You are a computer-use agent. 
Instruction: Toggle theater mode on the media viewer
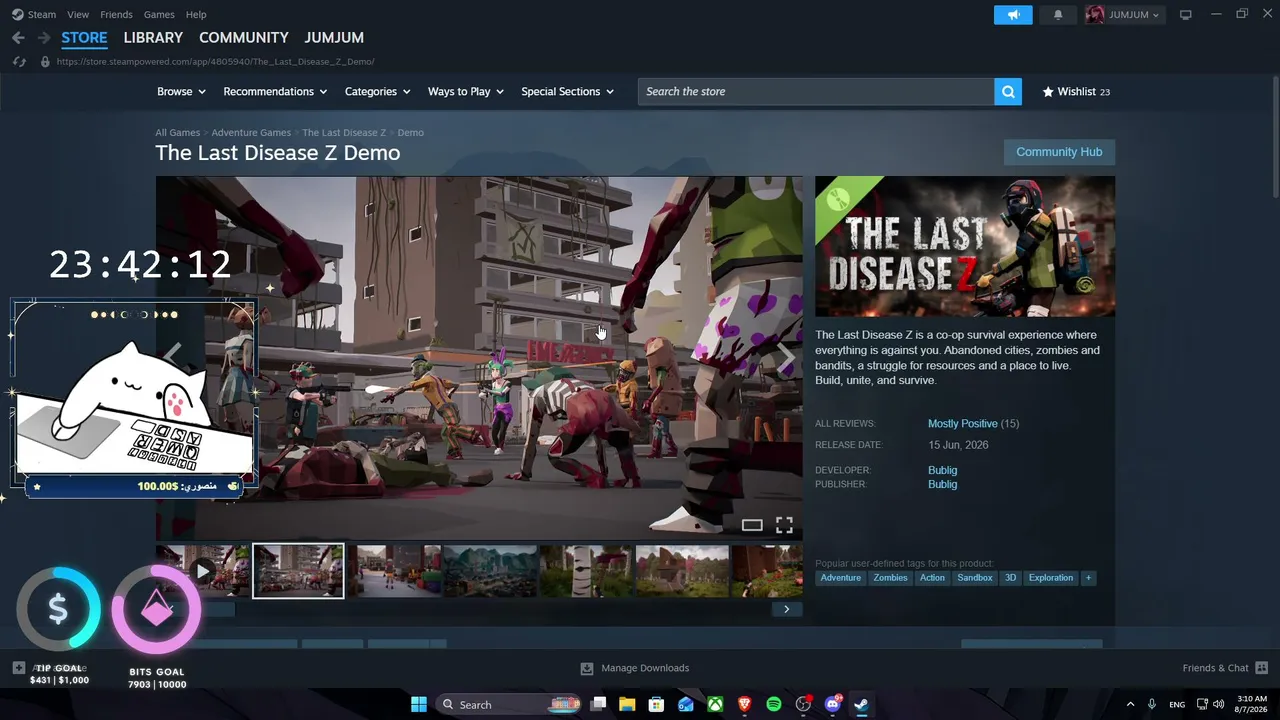(x=752, y=525)
